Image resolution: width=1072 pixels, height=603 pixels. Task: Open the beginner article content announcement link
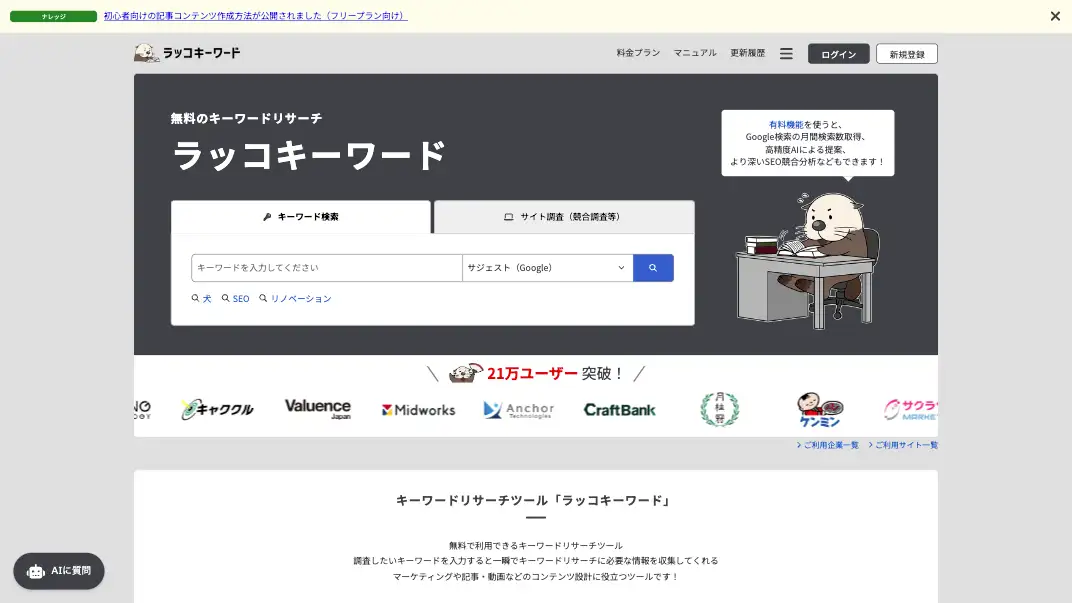255,16
